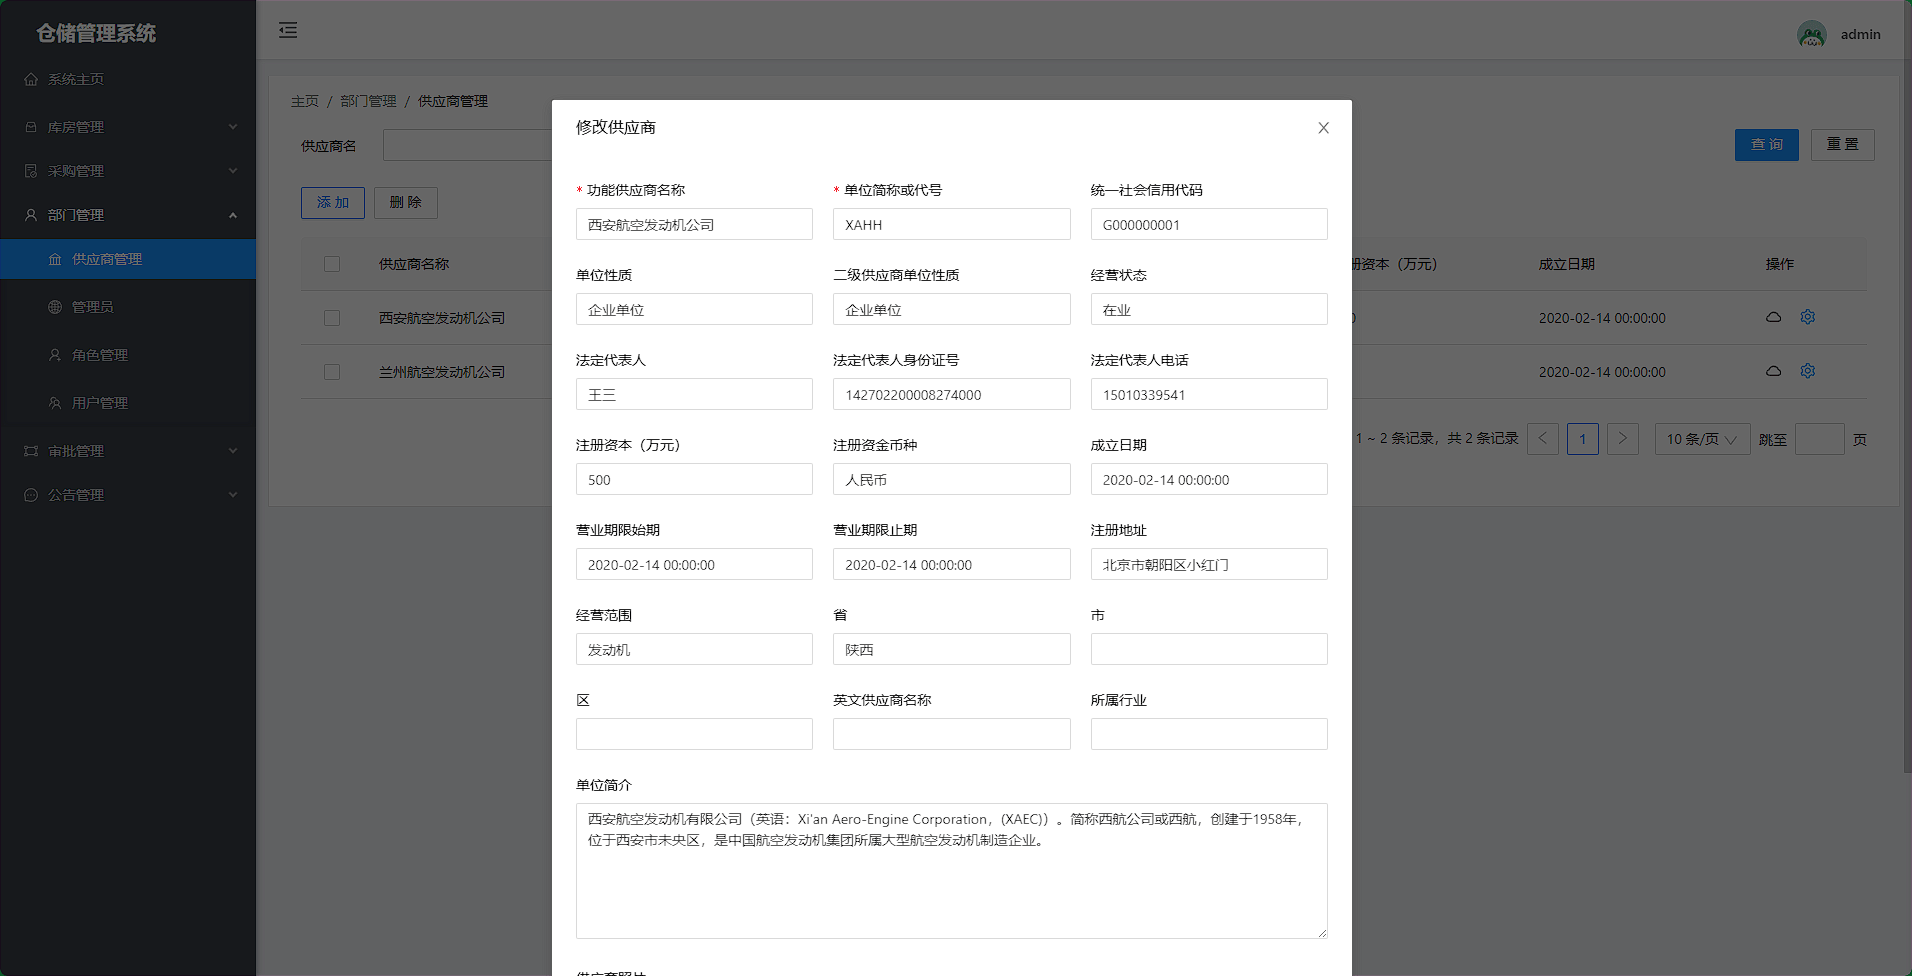Click the 营业期限始期 date field

694,564
